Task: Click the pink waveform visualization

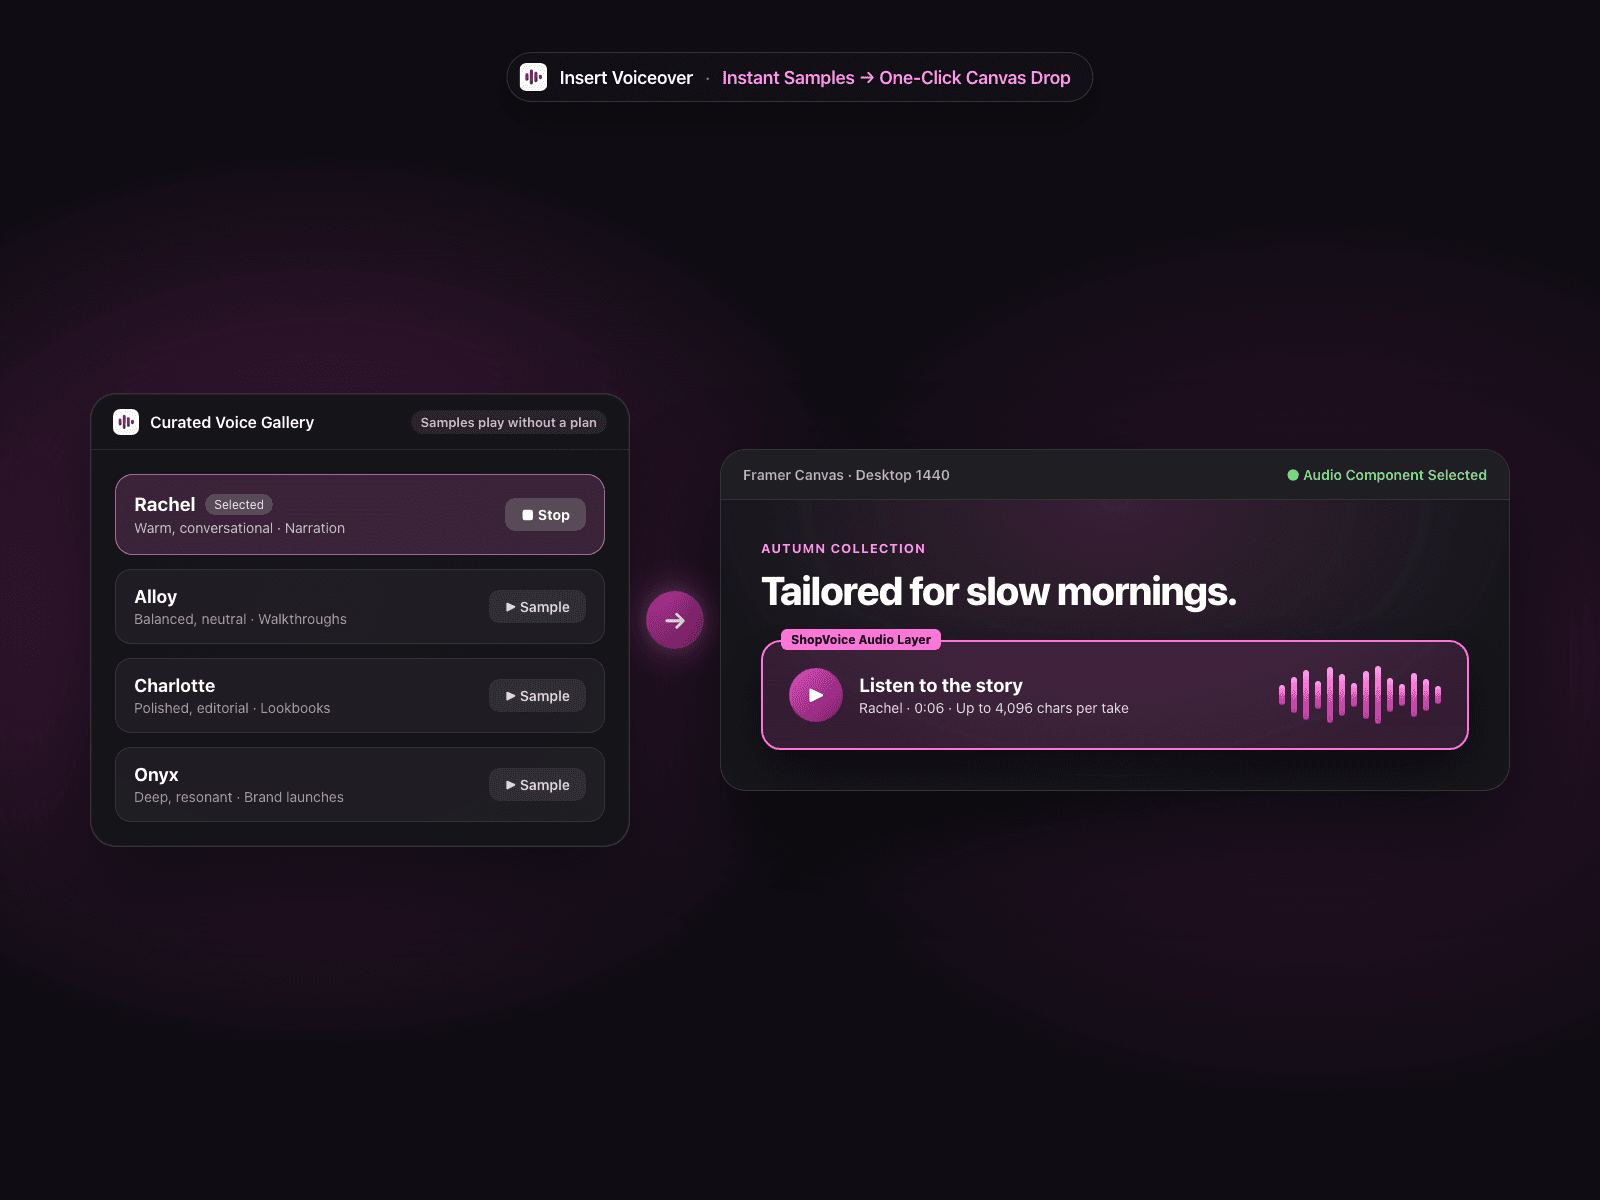Action: click(1360, 695)
